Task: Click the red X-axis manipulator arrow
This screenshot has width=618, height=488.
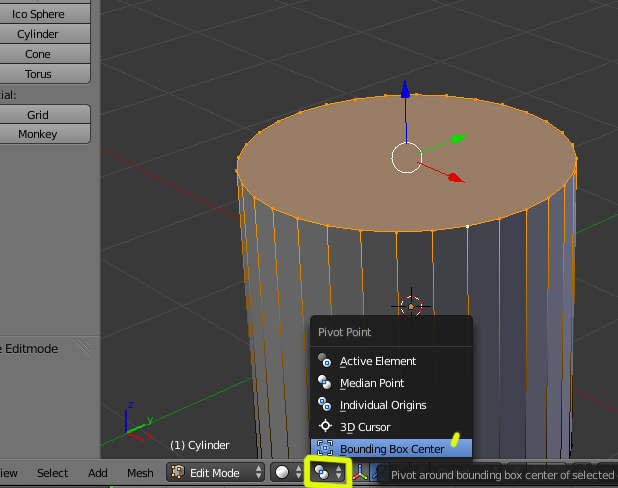Action: click(456, 178)
